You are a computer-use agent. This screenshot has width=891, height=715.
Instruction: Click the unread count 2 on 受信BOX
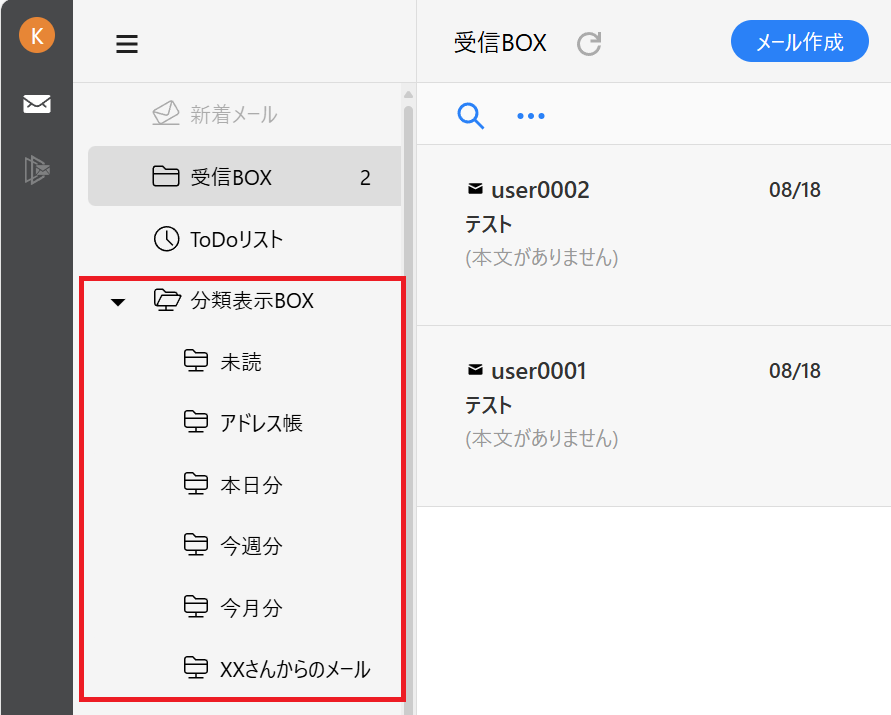[365, 178]
